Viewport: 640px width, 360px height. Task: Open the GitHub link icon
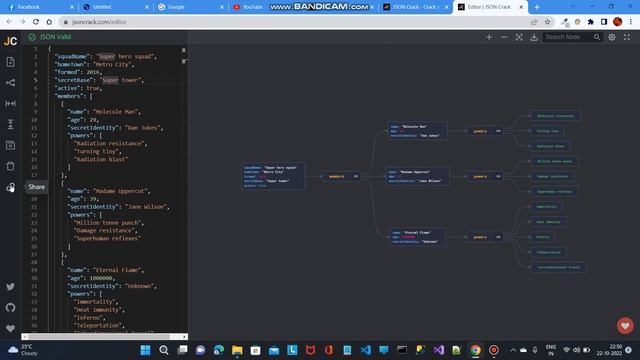point(11,307)
